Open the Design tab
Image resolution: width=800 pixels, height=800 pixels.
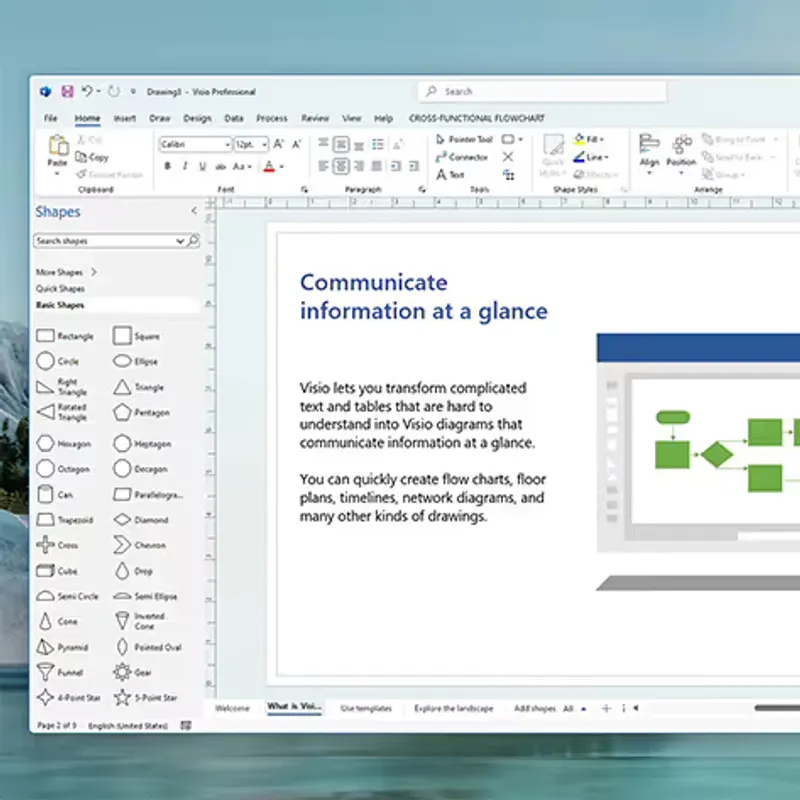click(197, 118)
